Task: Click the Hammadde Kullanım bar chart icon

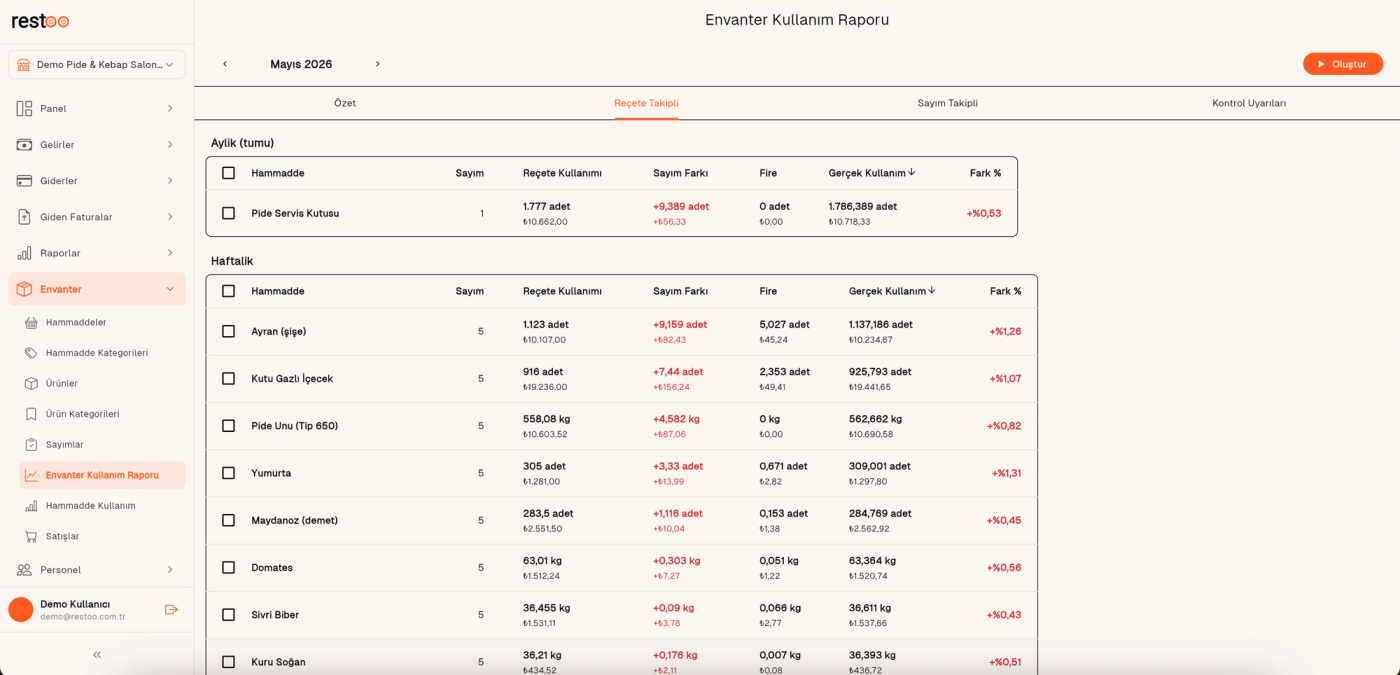Action: [31, 506]
